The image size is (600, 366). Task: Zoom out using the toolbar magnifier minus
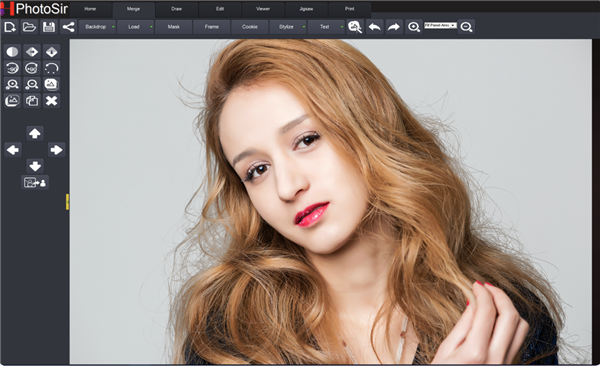pos(466,27)
